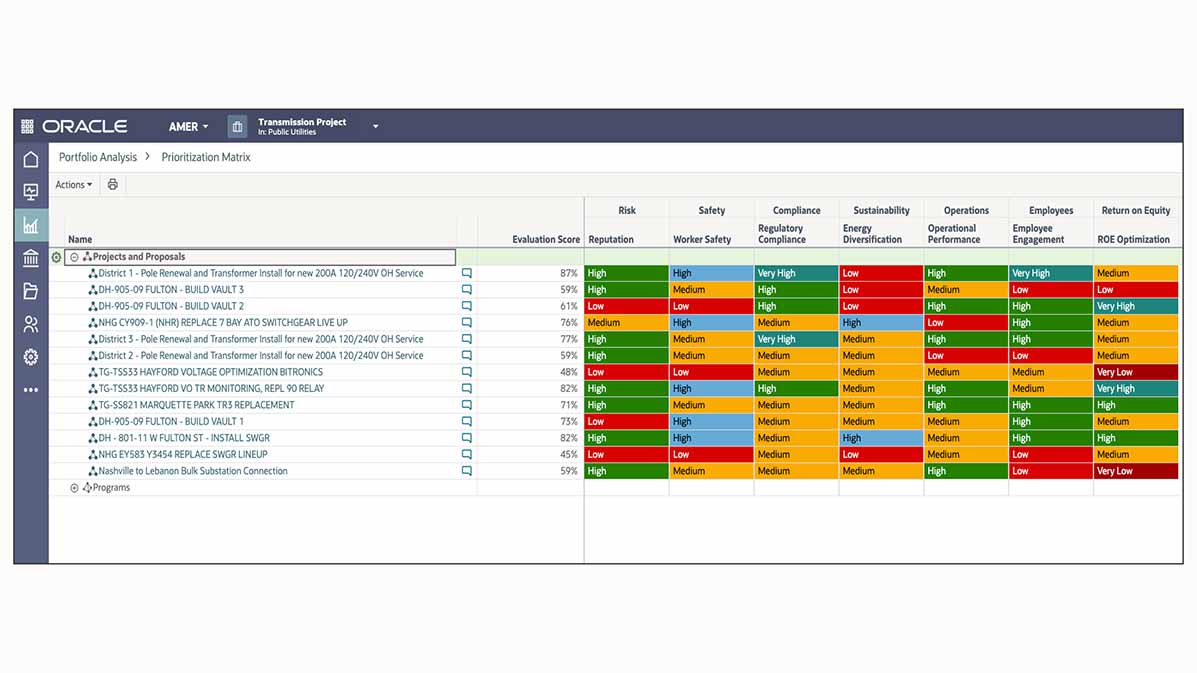
Task: Open the folder icon in the sidebar
Action: point(31,292)
